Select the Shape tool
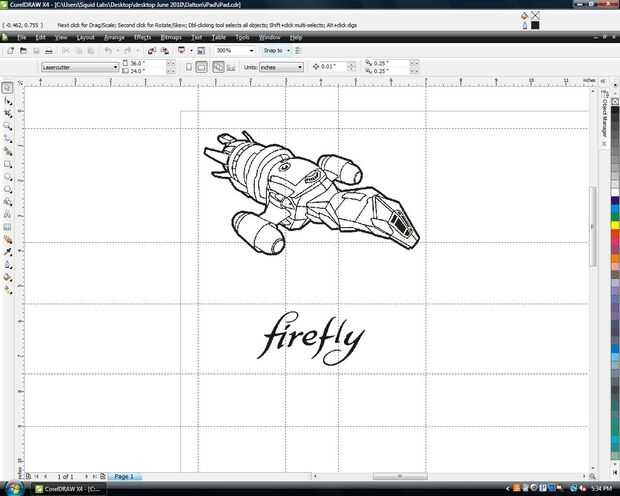The image size is (620, 496). coord(8,101)
